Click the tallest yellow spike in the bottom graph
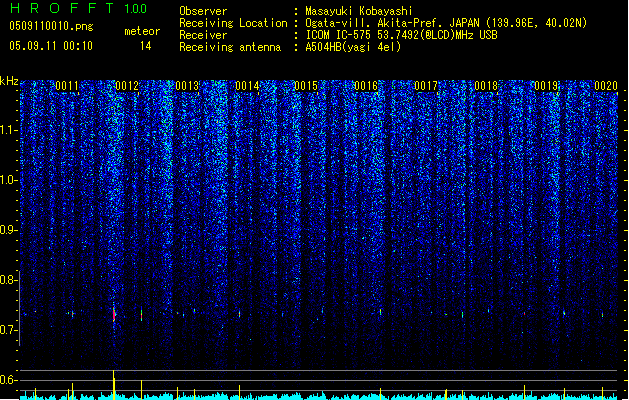 [114, 385]
